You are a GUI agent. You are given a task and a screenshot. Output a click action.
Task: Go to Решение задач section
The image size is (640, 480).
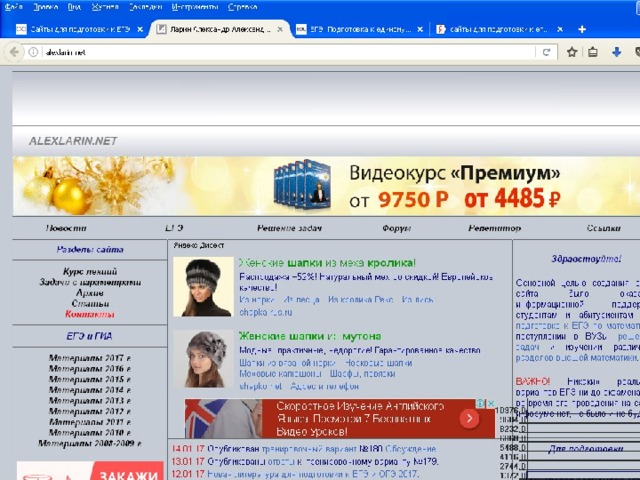point(289,228)
